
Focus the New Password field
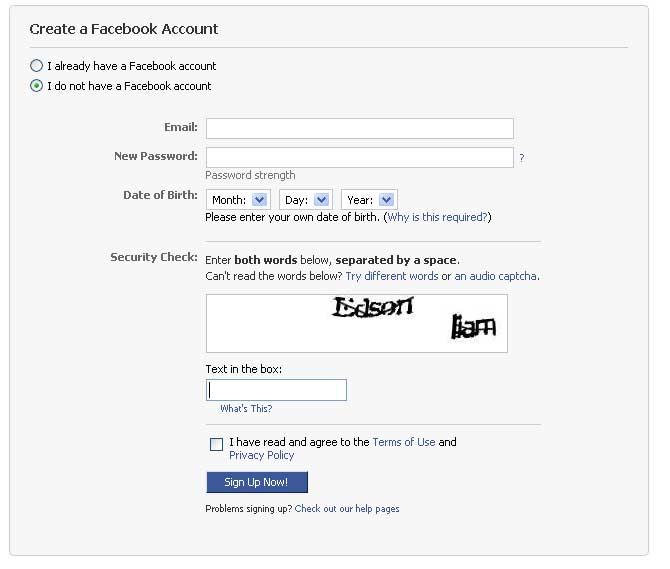pyautogui.click(x=360, y=158)
